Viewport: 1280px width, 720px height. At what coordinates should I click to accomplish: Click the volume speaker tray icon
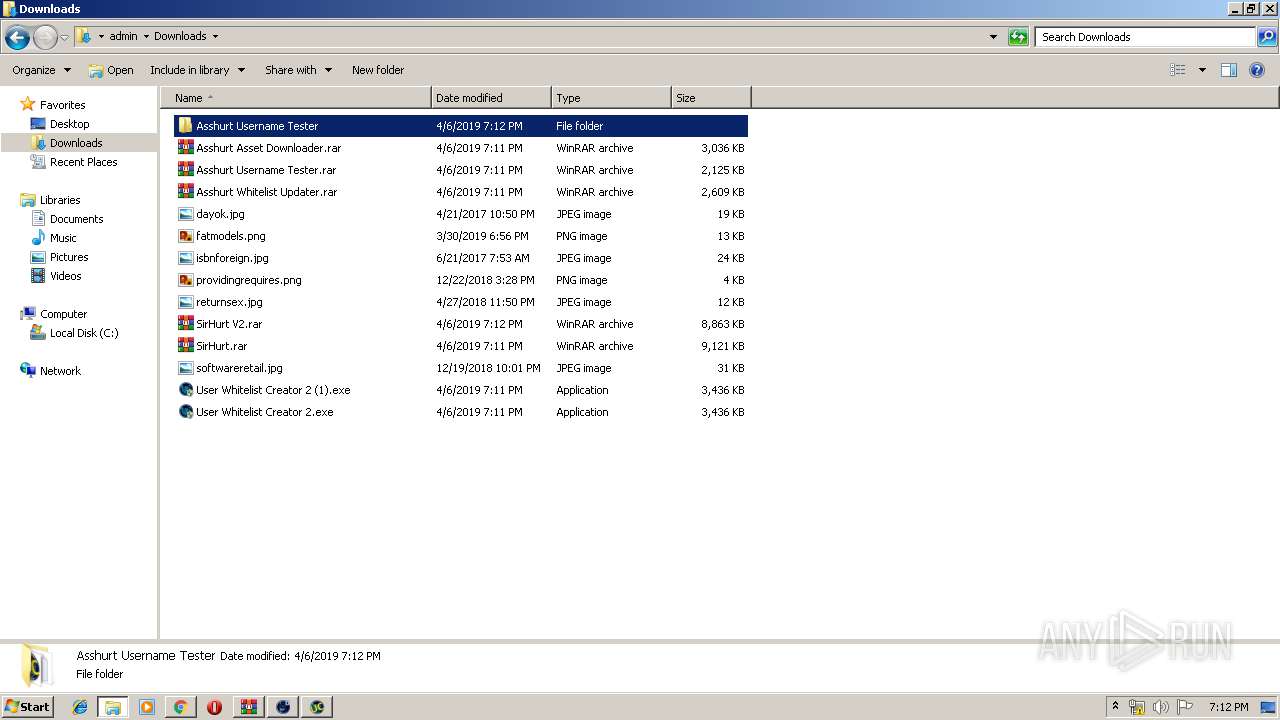coord(1161,707)
